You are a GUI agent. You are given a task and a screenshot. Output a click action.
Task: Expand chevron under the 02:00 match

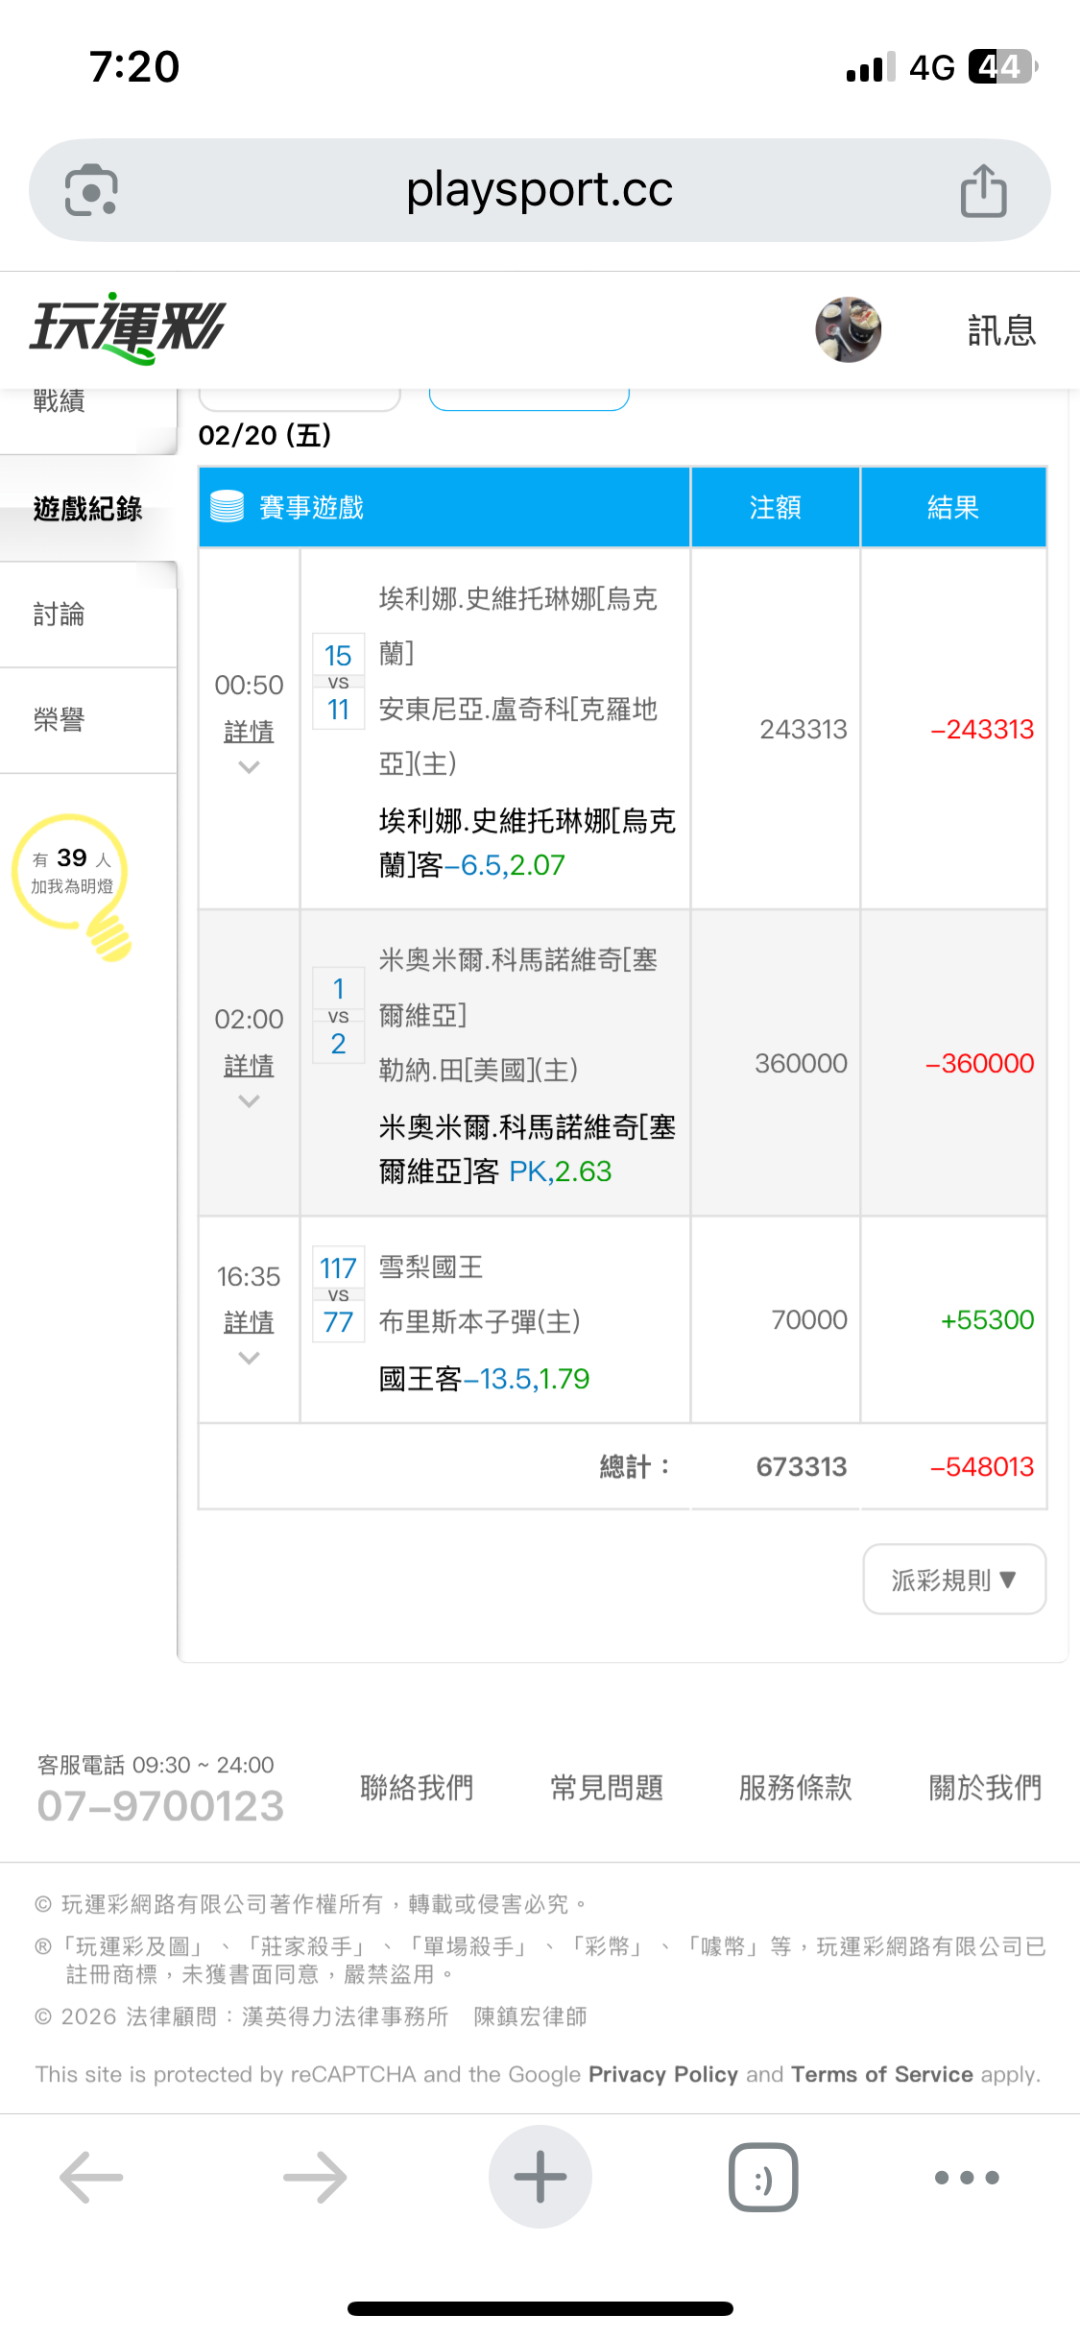249,1101
